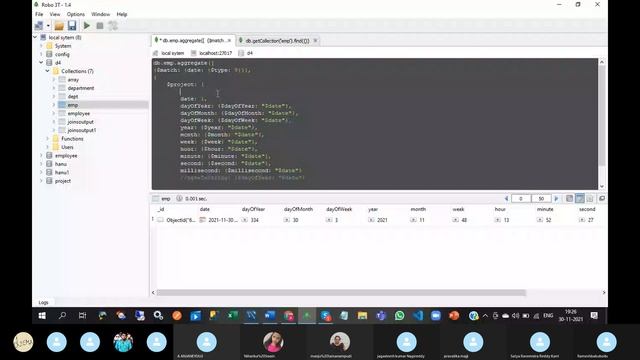Viewport: 640px width, 360px height.
Task: Select the employee collection under d4
Action: pos(78,113)
